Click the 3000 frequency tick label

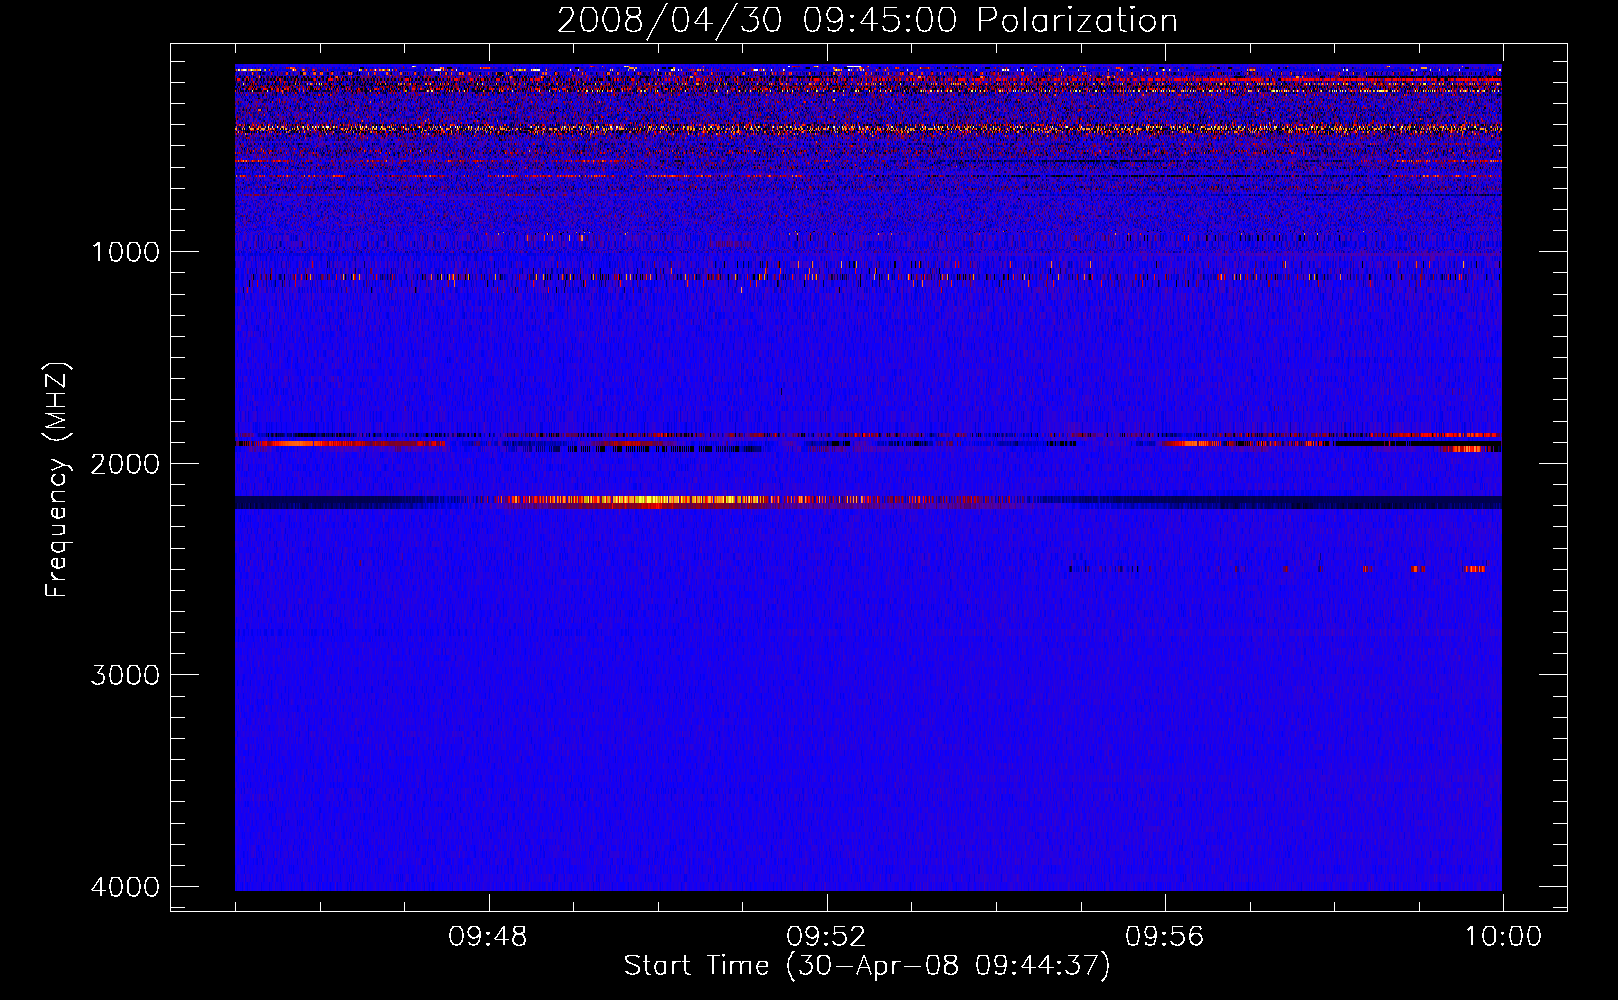click(125, 675)
